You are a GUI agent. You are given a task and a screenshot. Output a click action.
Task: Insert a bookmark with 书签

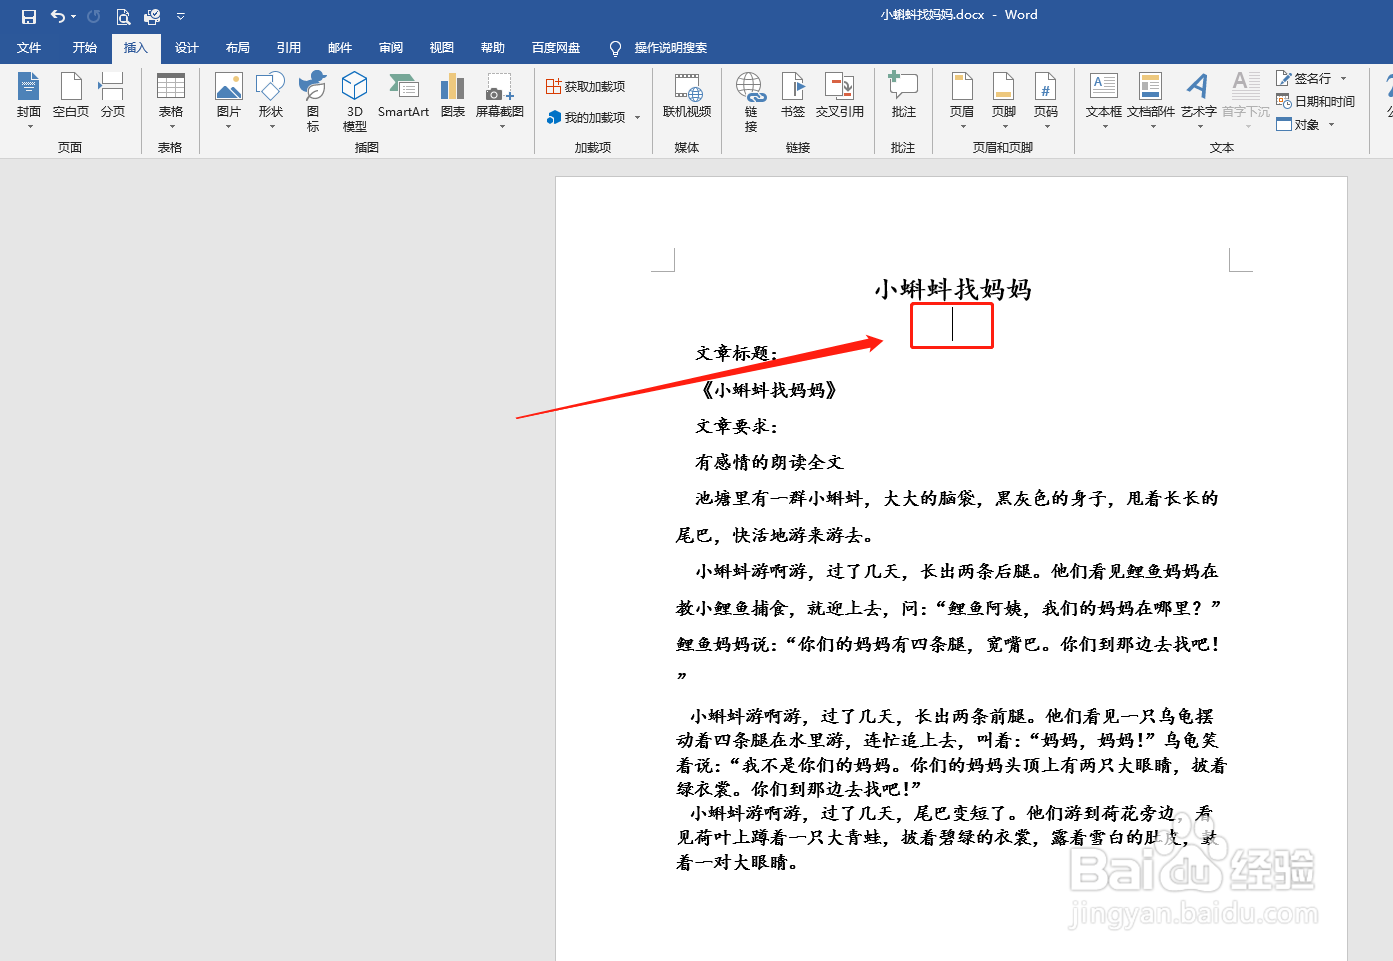[793, 96]
